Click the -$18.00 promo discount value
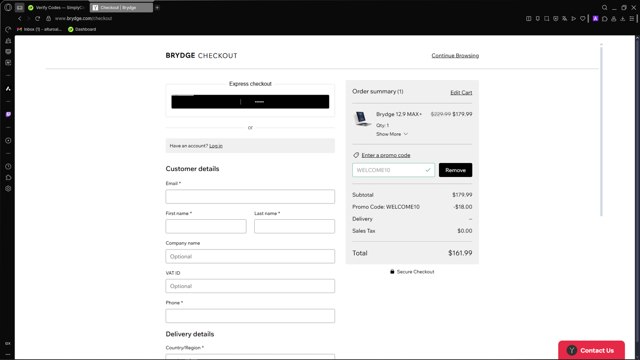 point(463,207)
